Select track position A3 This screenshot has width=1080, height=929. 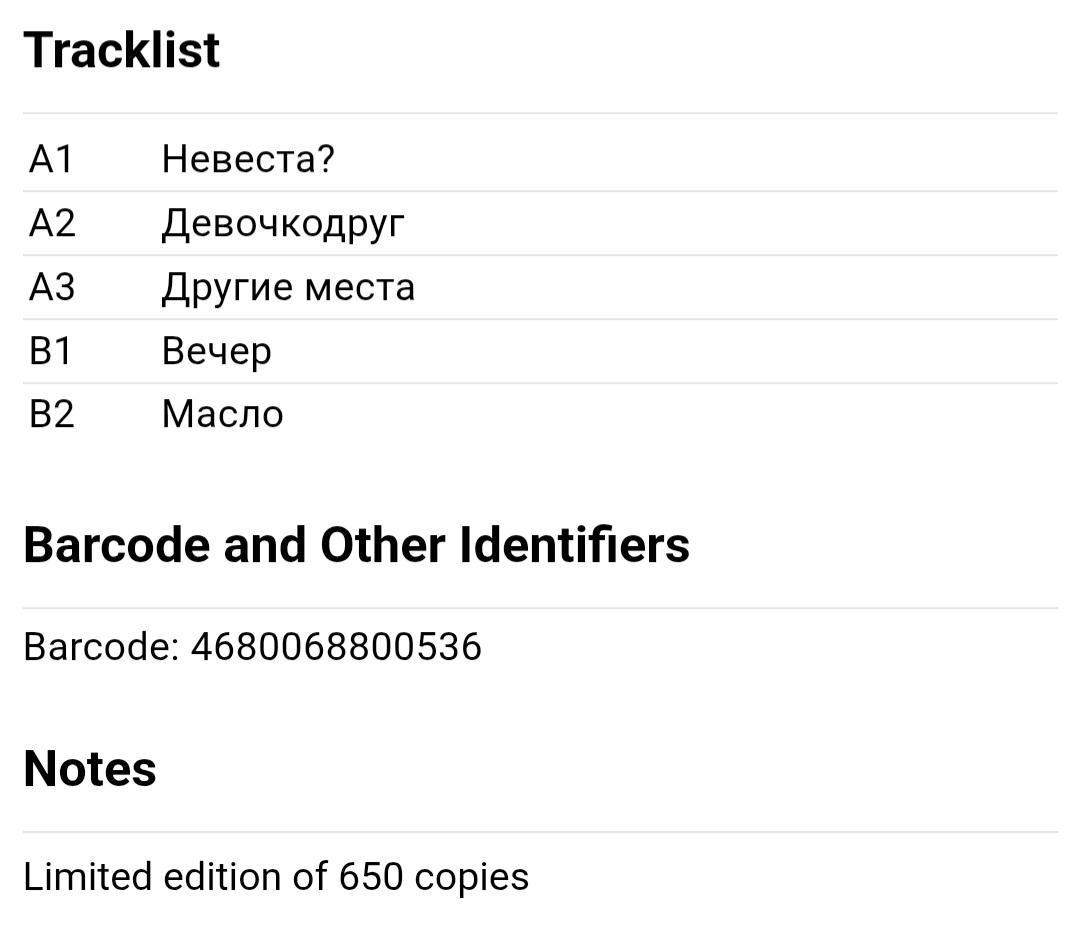click(x=52, y=287)
